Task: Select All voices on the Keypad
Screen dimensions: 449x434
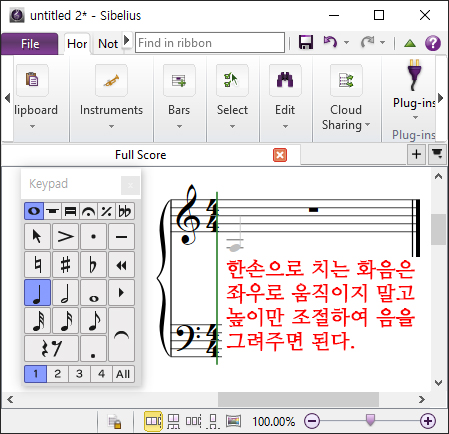Action: pos(123,374)
